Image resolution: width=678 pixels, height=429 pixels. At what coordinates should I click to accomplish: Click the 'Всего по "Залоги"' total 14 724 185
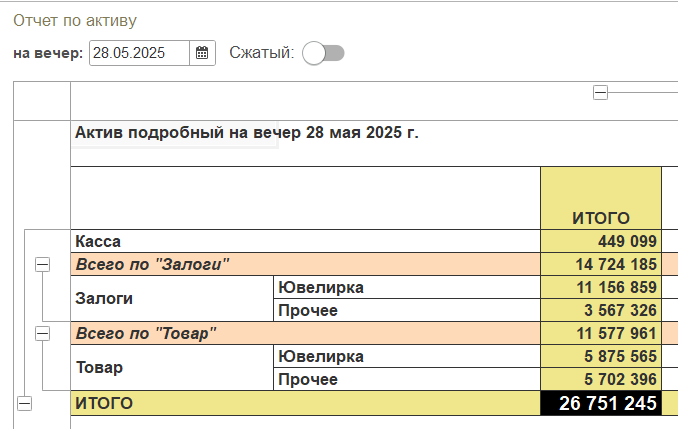tap(601, 264)
